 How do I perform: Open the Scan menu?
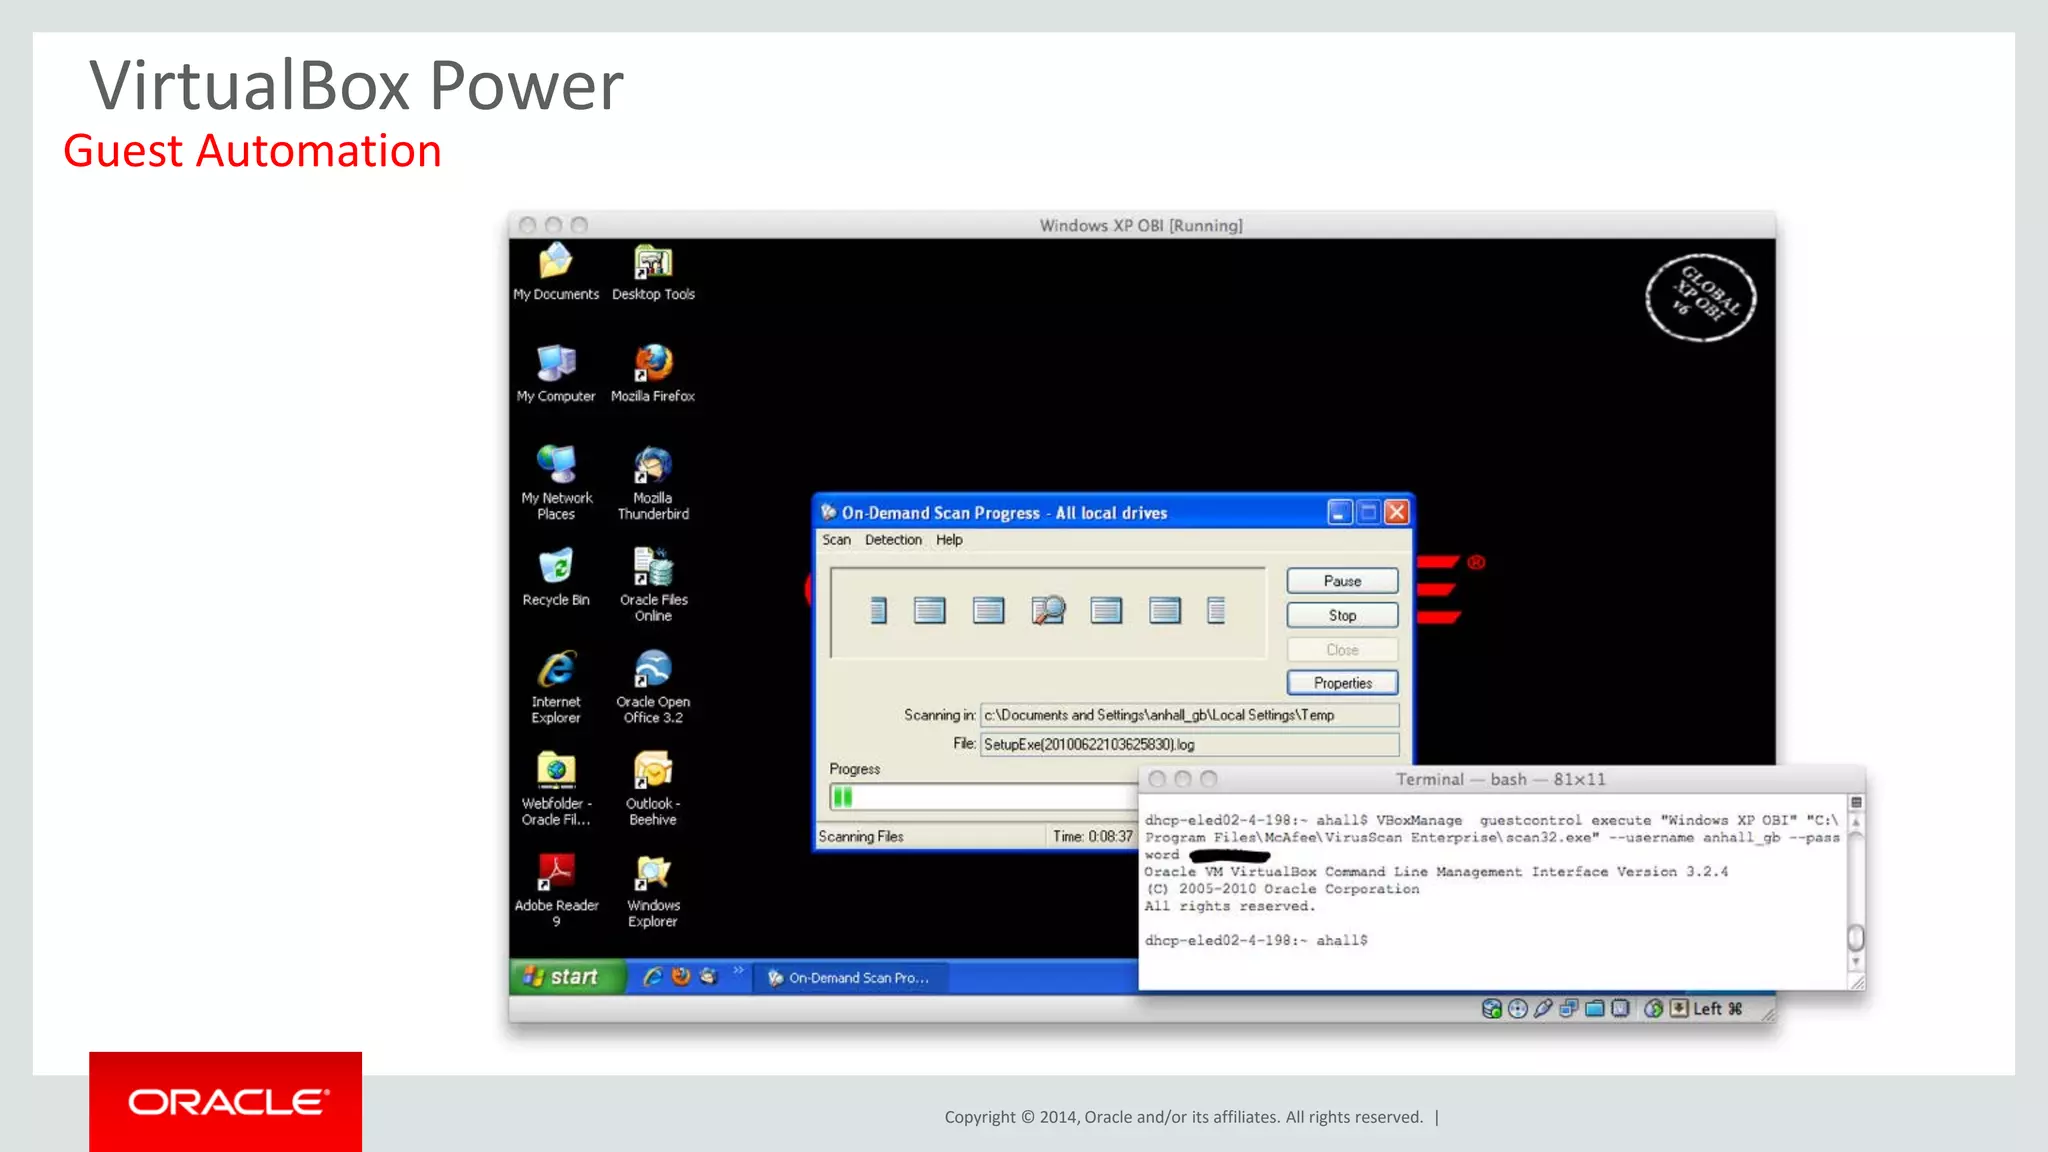(836, 540)
